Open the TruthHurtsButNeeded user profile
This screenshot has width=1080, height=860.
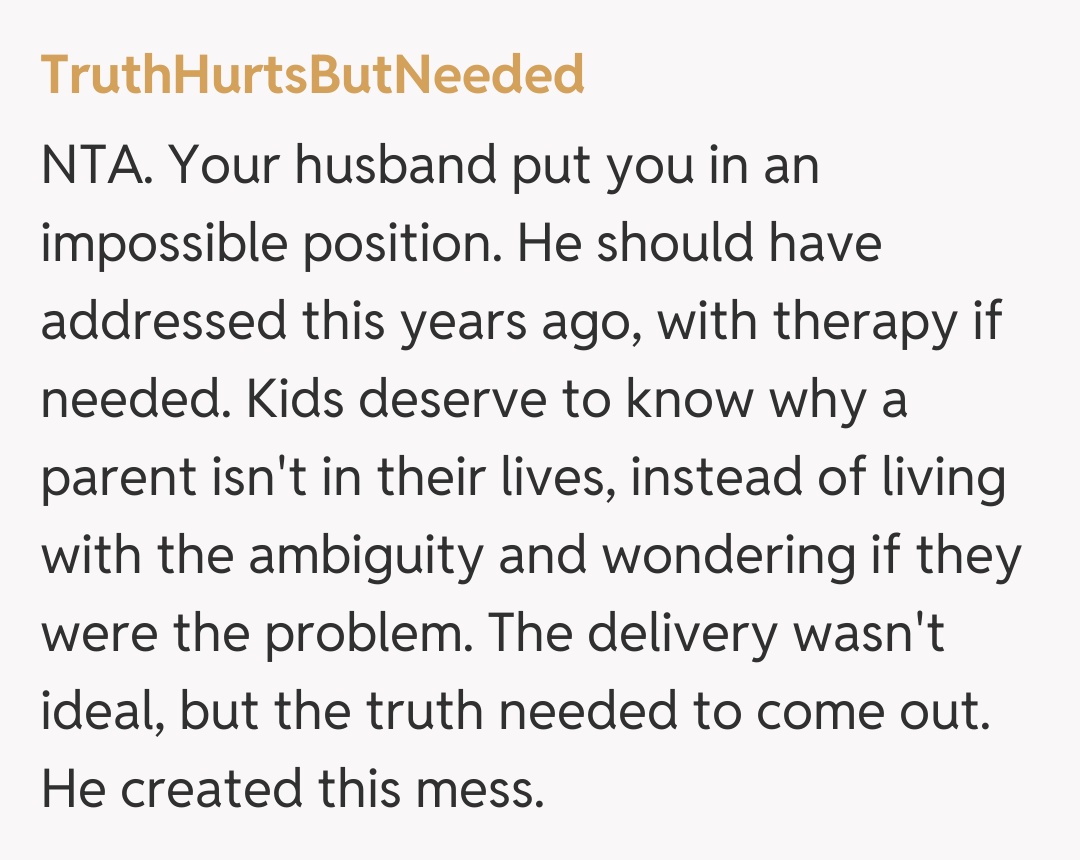tap(312, 75)
